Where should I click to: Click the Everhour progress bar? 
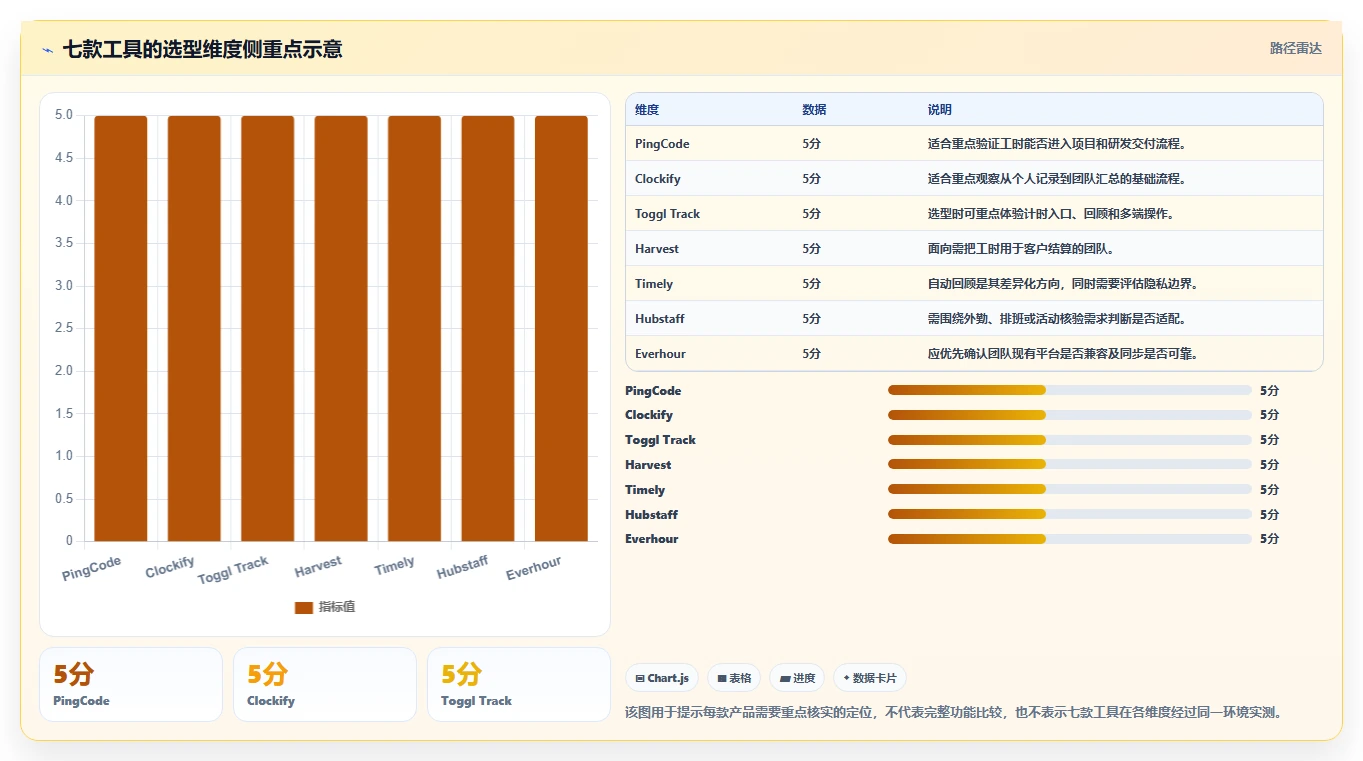tap(1070, 539)
